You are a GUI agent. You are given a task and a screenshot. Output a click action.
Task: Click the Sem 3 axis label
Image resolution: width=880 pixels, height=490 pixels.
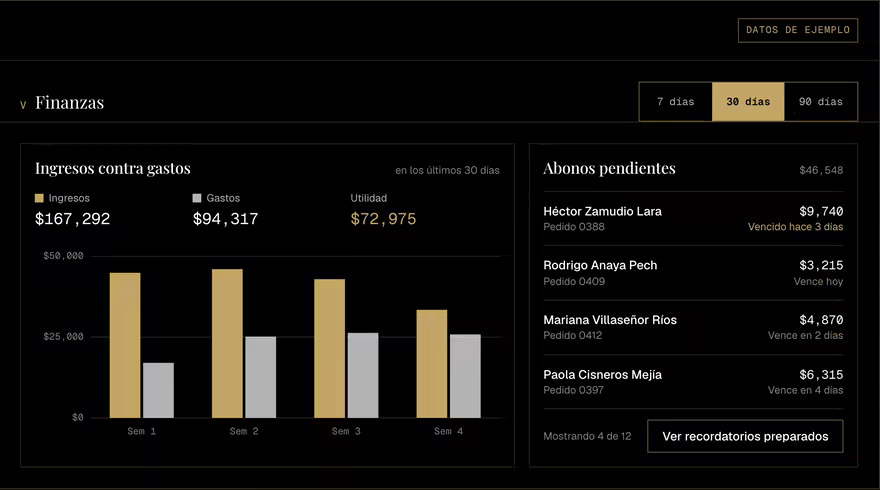click(346, 431)
